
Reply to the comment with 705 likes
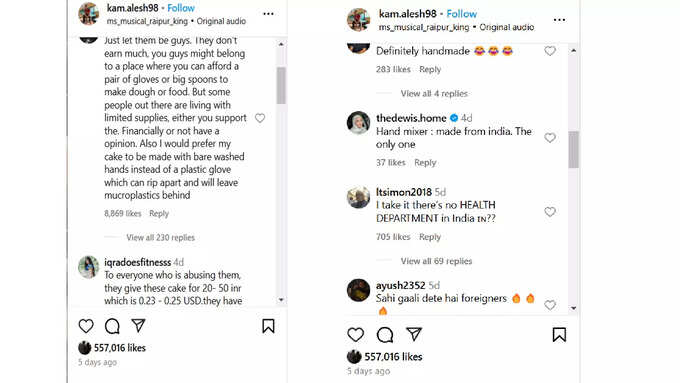click(430, 237)
